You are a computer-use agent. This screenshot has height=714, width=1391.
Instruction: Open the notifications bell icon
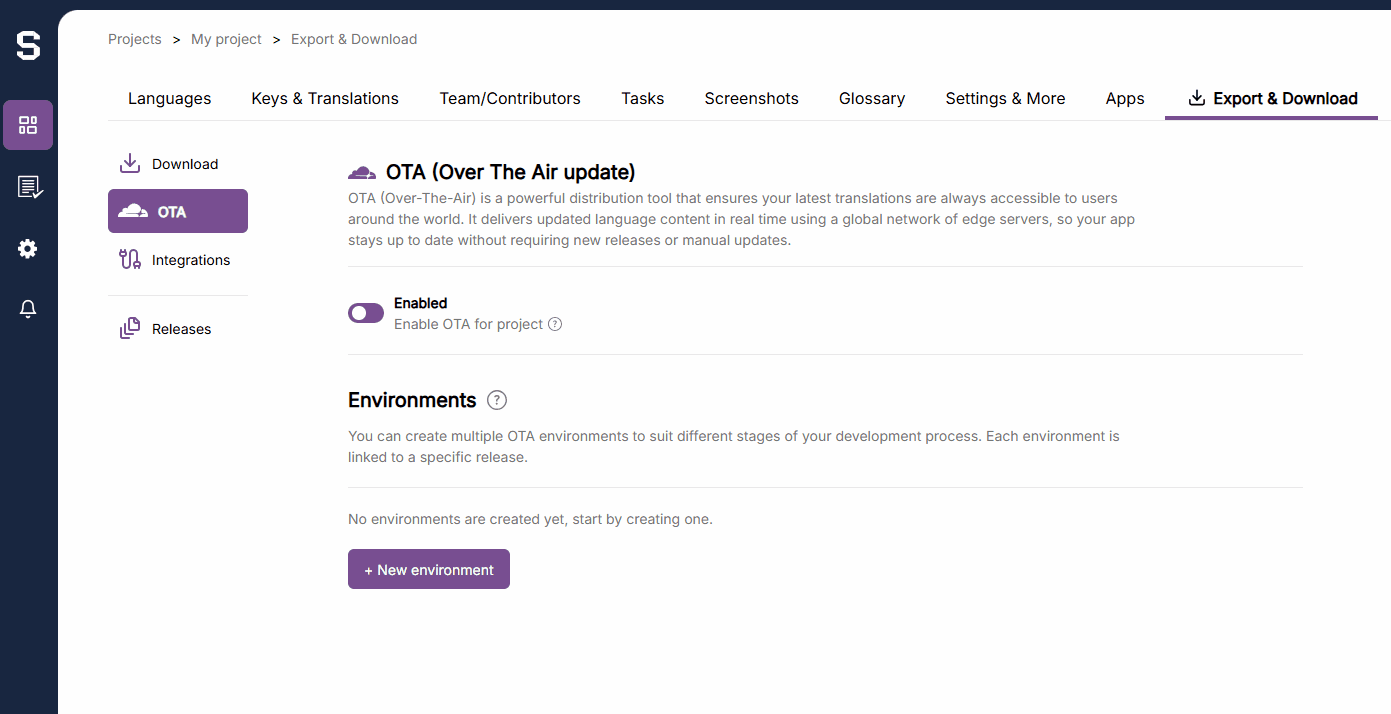28,310
